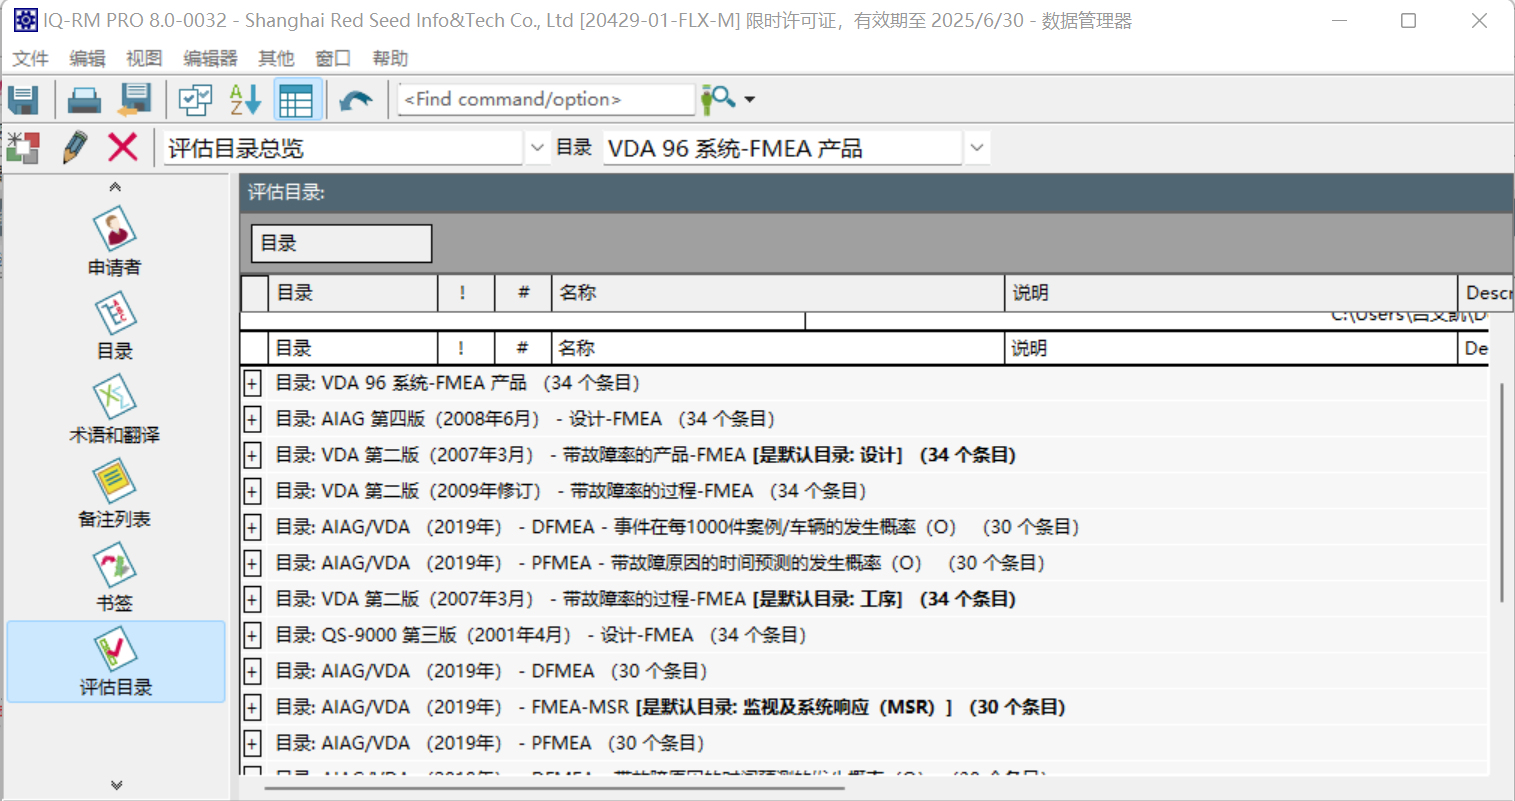Expand AIAG/VDA DFMEA 每1000件案例 row
This screenshot has width=1515, height=801.
point(252,527)
